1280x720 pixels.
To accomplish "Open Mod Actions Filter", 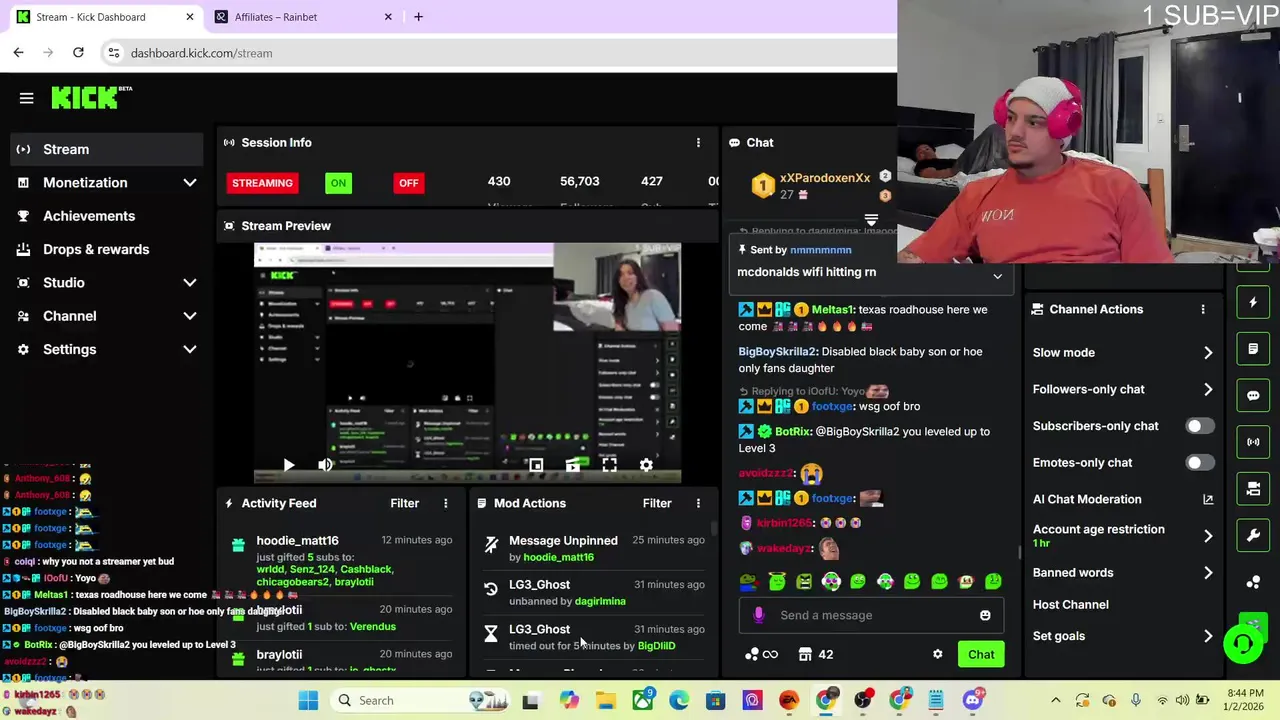I will [657, 503].
